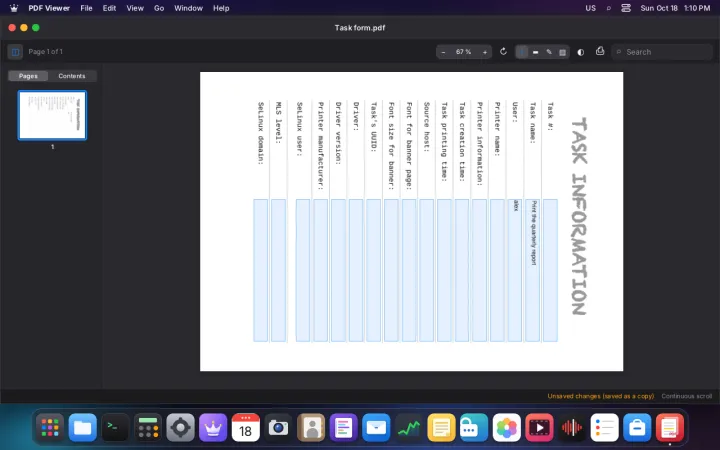The height and width of the screenshot is (450, 720).
Task: Click the Source host form field
Action: (x=427, y=270)
